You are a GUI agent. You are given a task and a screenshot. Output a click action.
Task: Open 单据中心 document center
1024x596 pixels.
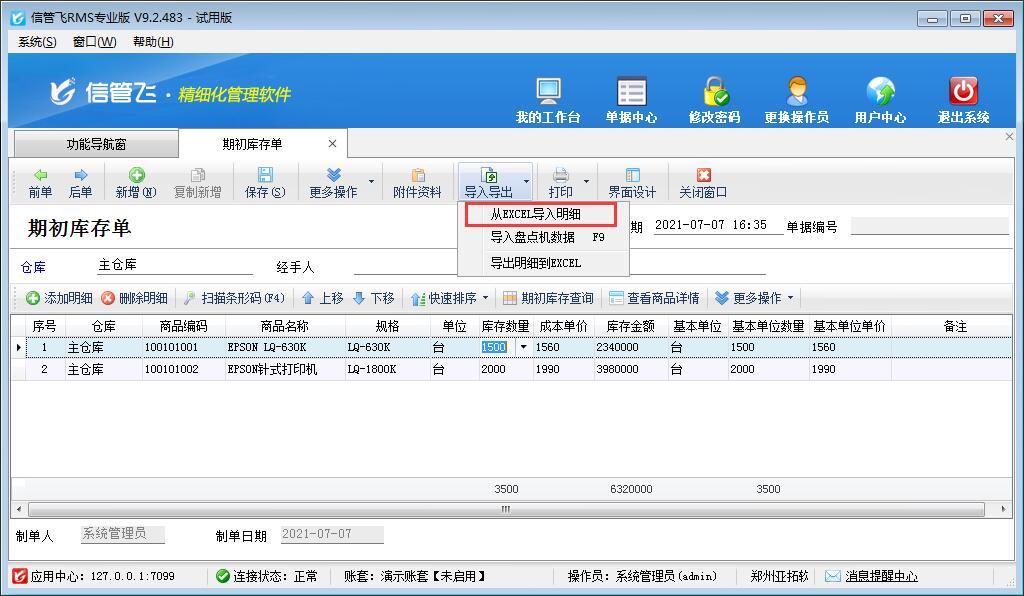click(631, 92)
